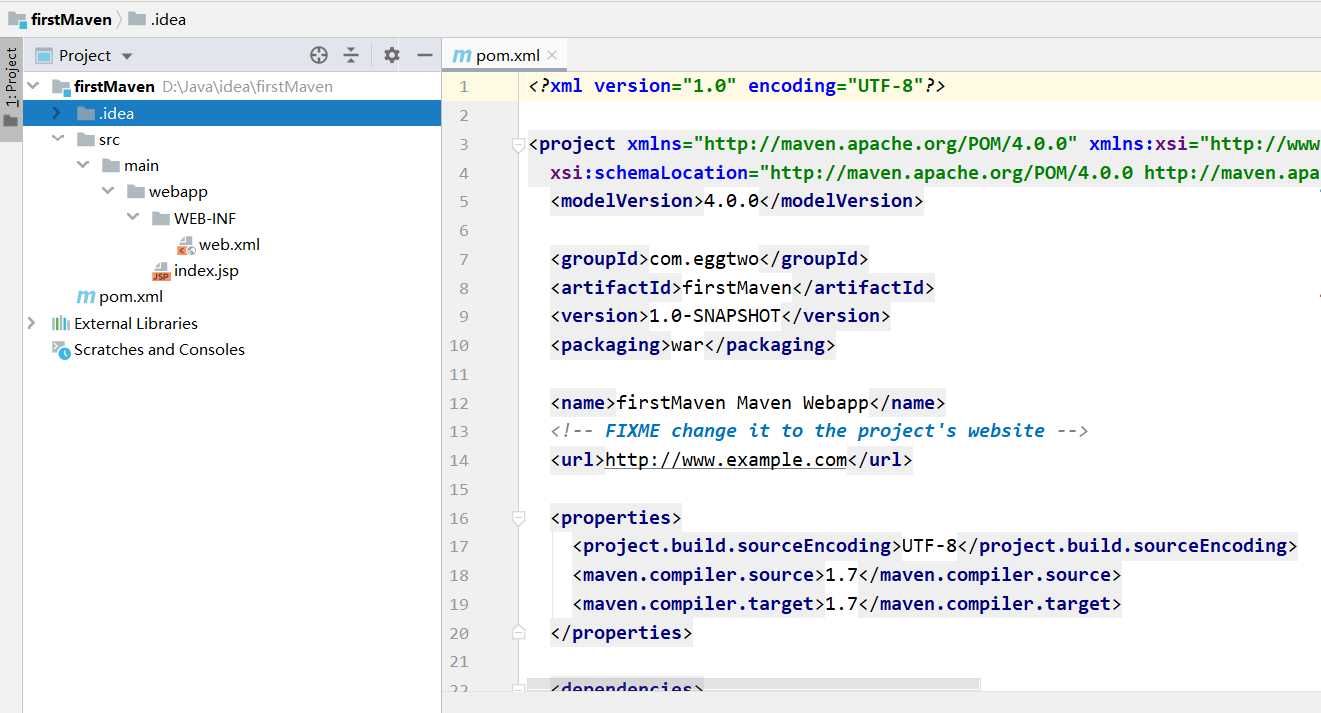Click the http://www.example.com link in editor
Viewport: 1321px width, 713px height.
coord(726,460)
